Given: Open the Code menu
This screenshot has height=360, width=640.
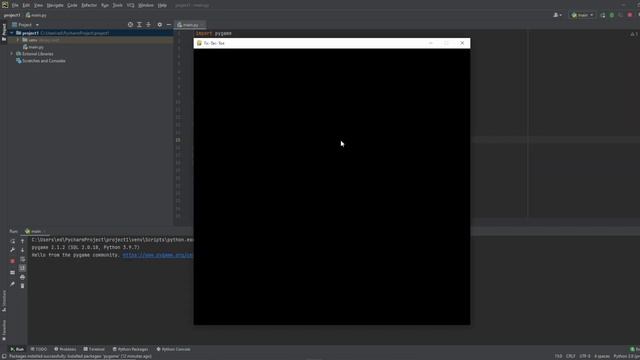Looking at the screenshot, I should (72, 5).
